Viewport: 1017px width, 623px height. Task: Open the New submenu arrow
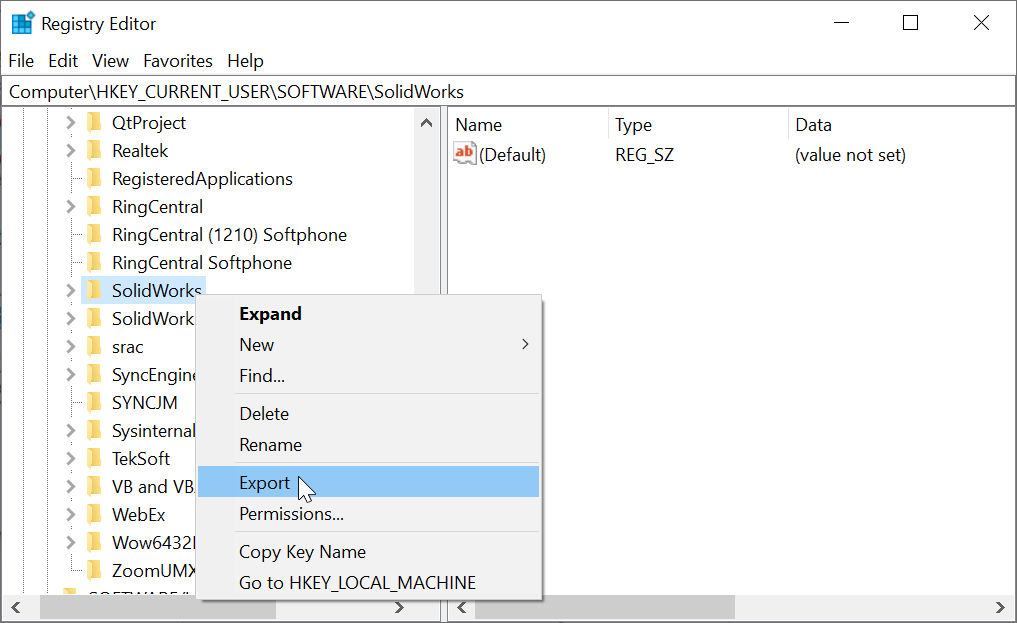[x=524, y=344]
